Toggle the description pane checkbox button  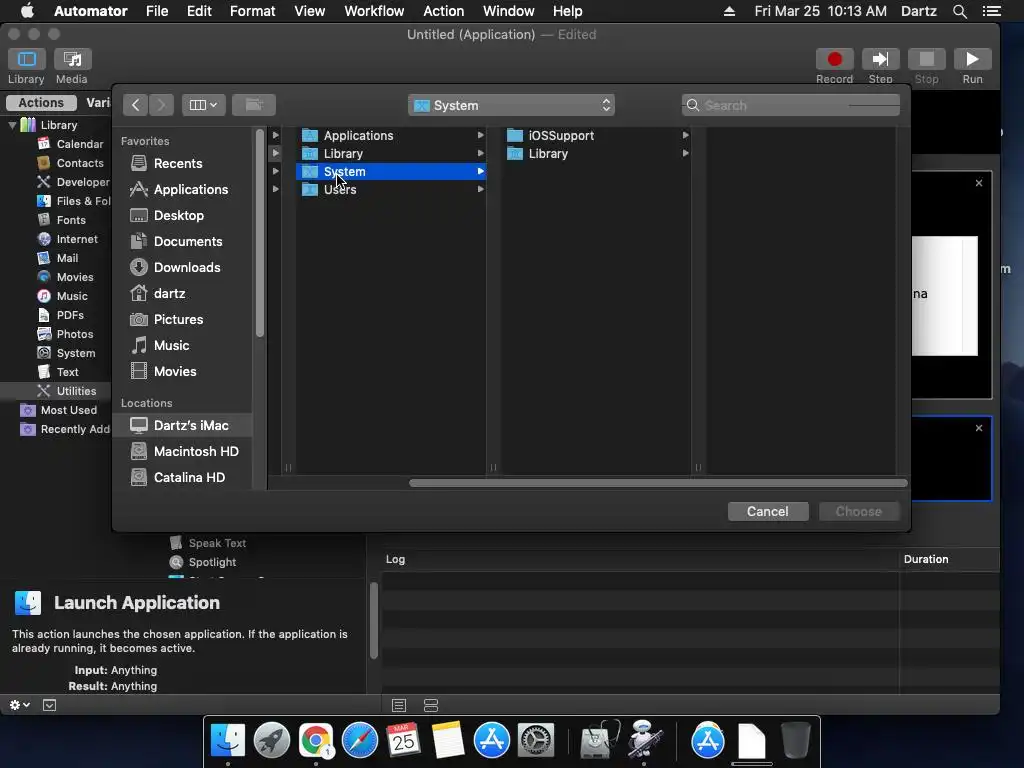(50, 705)
